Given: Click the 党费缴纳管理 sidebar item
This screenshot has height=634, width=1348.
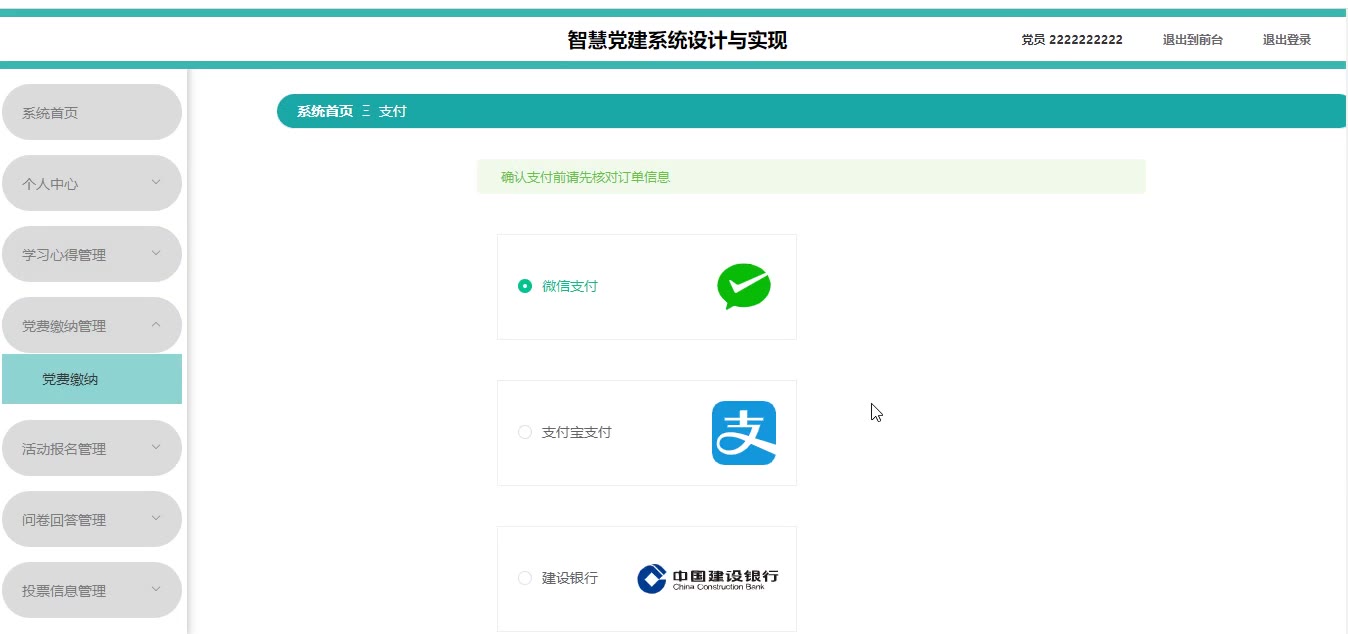Looking at the screenshot, I should tap(92, 325).
